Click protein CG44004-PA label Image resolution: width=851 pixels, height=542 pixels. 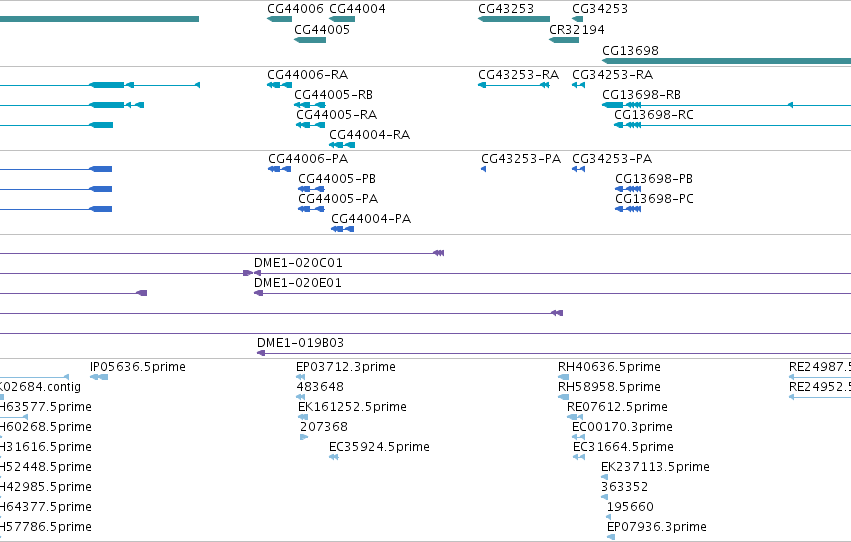point(371,219)
